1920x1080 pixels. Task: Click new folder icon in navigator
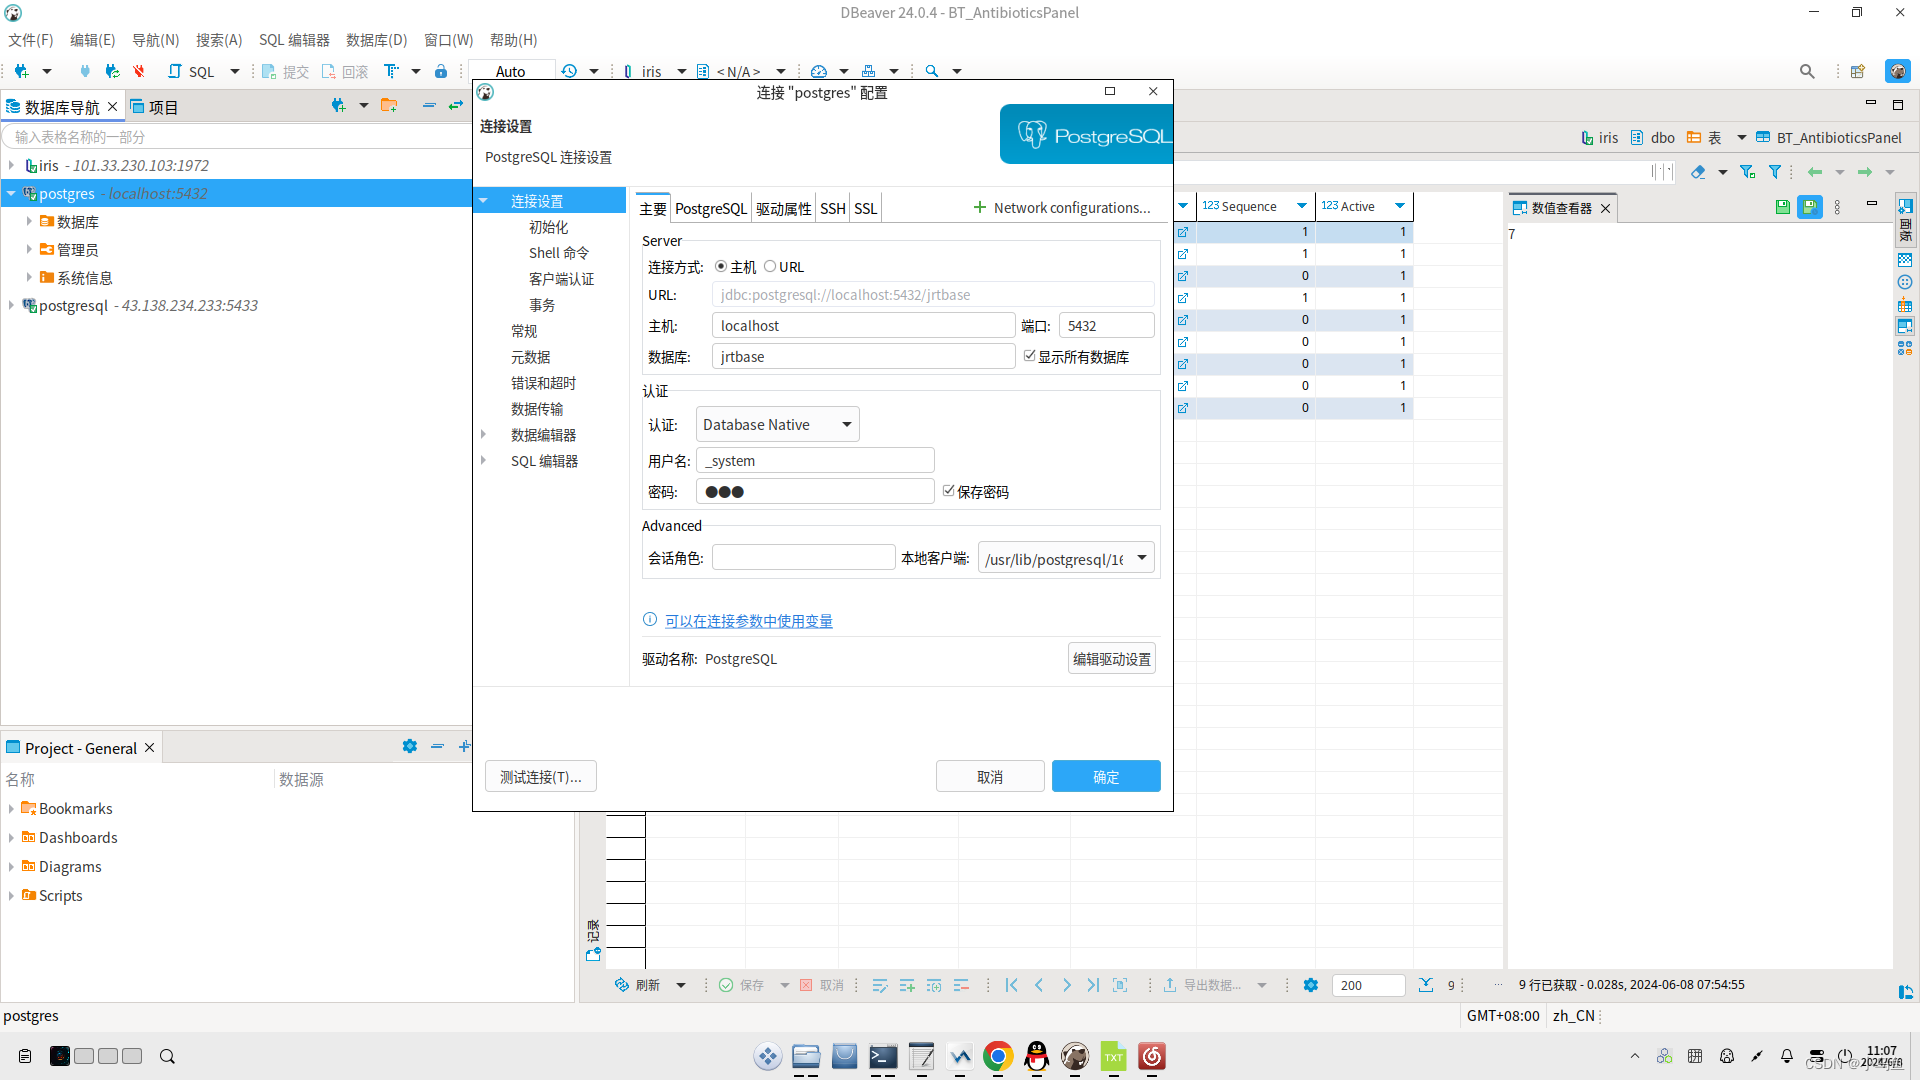pyautogui.click(x=389, y=105)
